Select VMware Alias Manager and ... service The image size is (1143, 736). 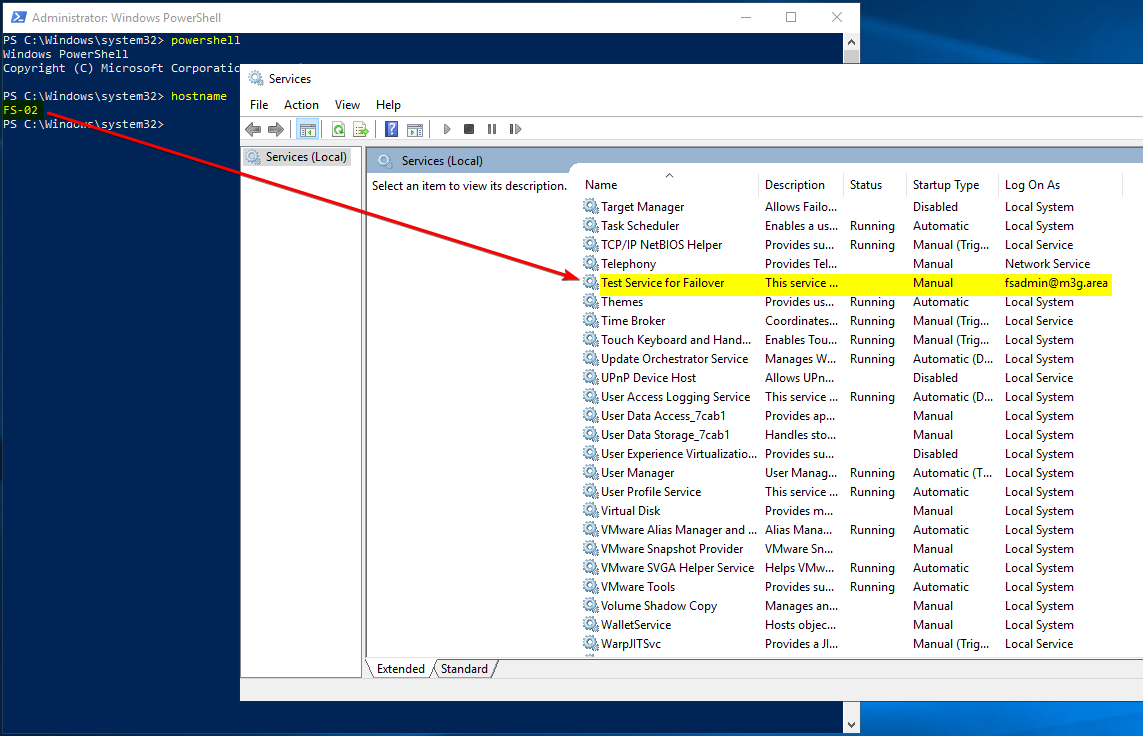tap(678, 530)
